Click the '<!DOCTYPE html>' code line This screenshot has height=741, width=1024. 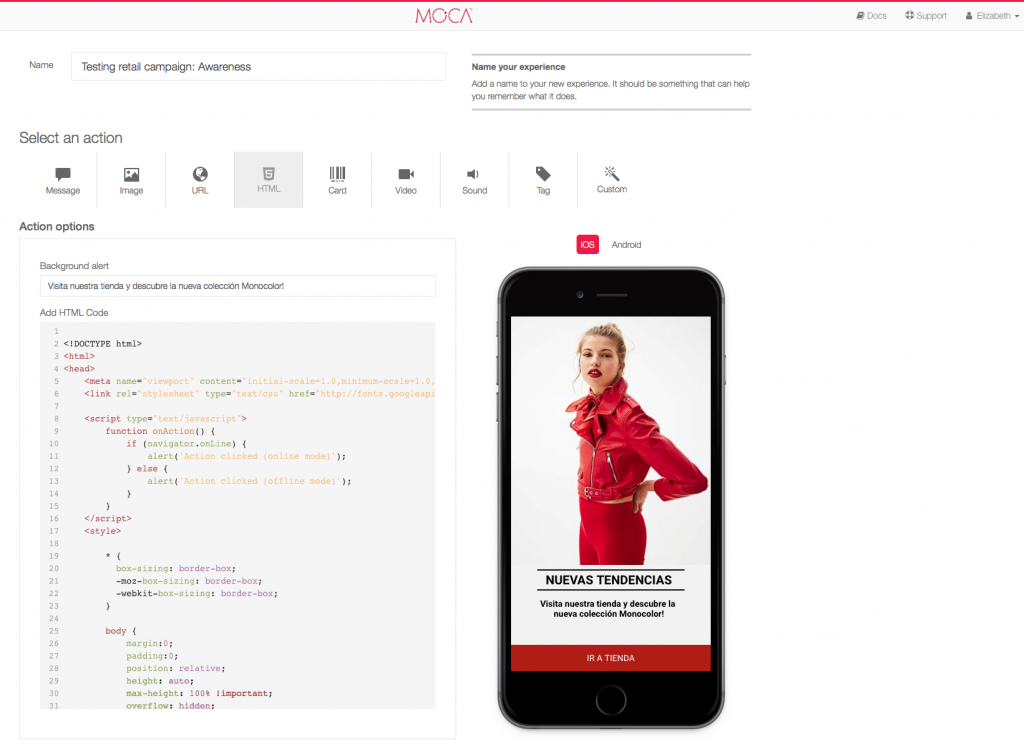(x=103, y=343)
